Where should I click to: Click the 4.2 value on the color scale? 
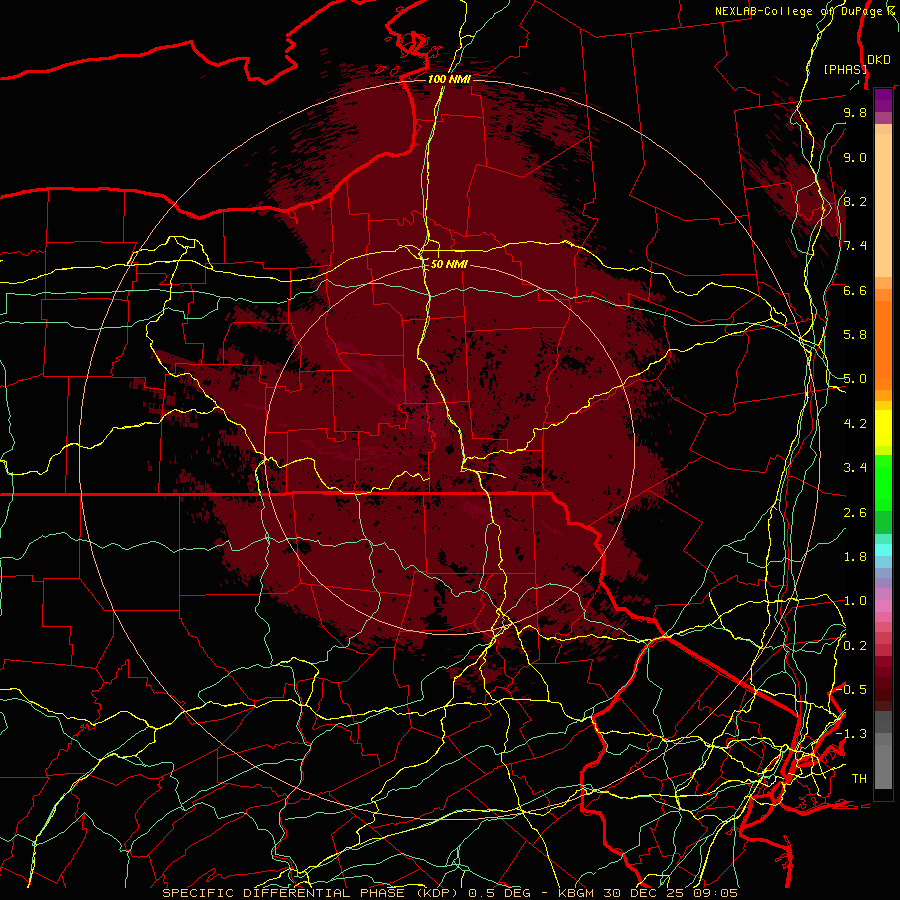855,424
